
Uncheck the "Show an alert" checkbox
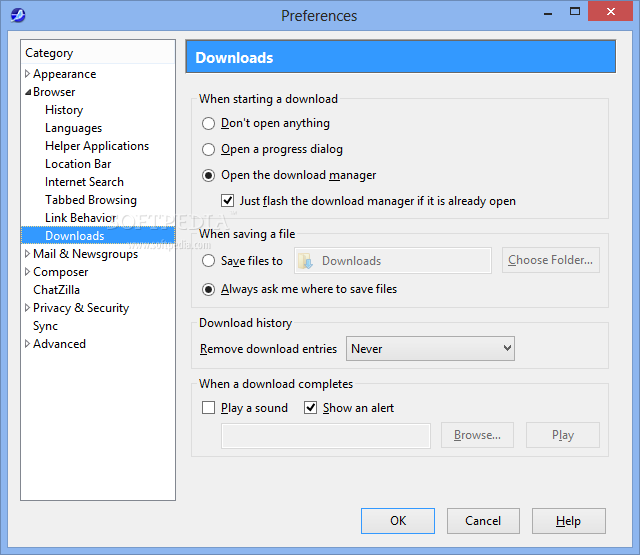coord(310,408)
